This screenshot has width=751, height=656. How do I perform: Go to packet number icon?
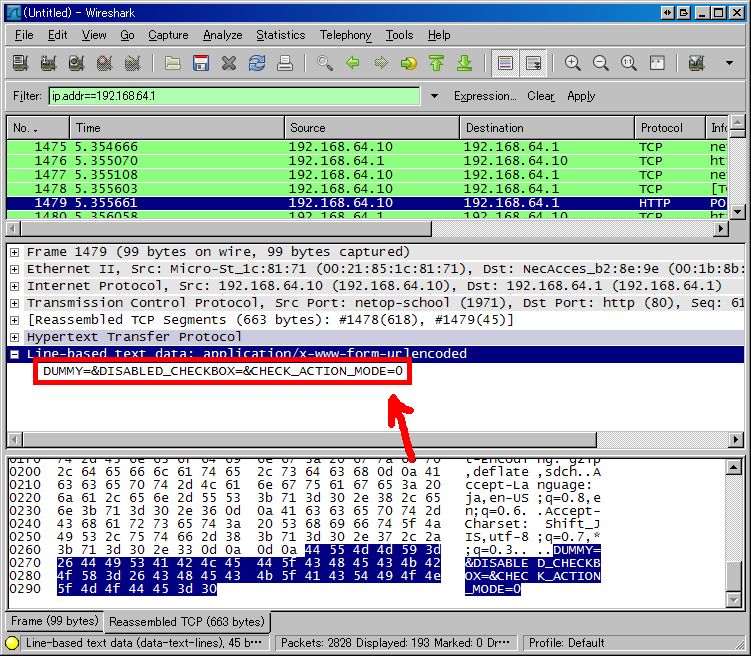409,63
